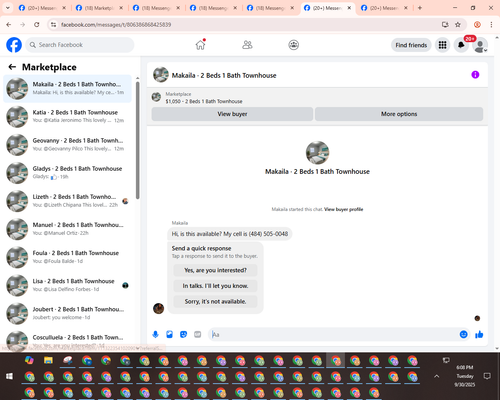Attach a photo using the image icon
The width and height of the screenshot is (500, 400).
(x=169, y=334)
